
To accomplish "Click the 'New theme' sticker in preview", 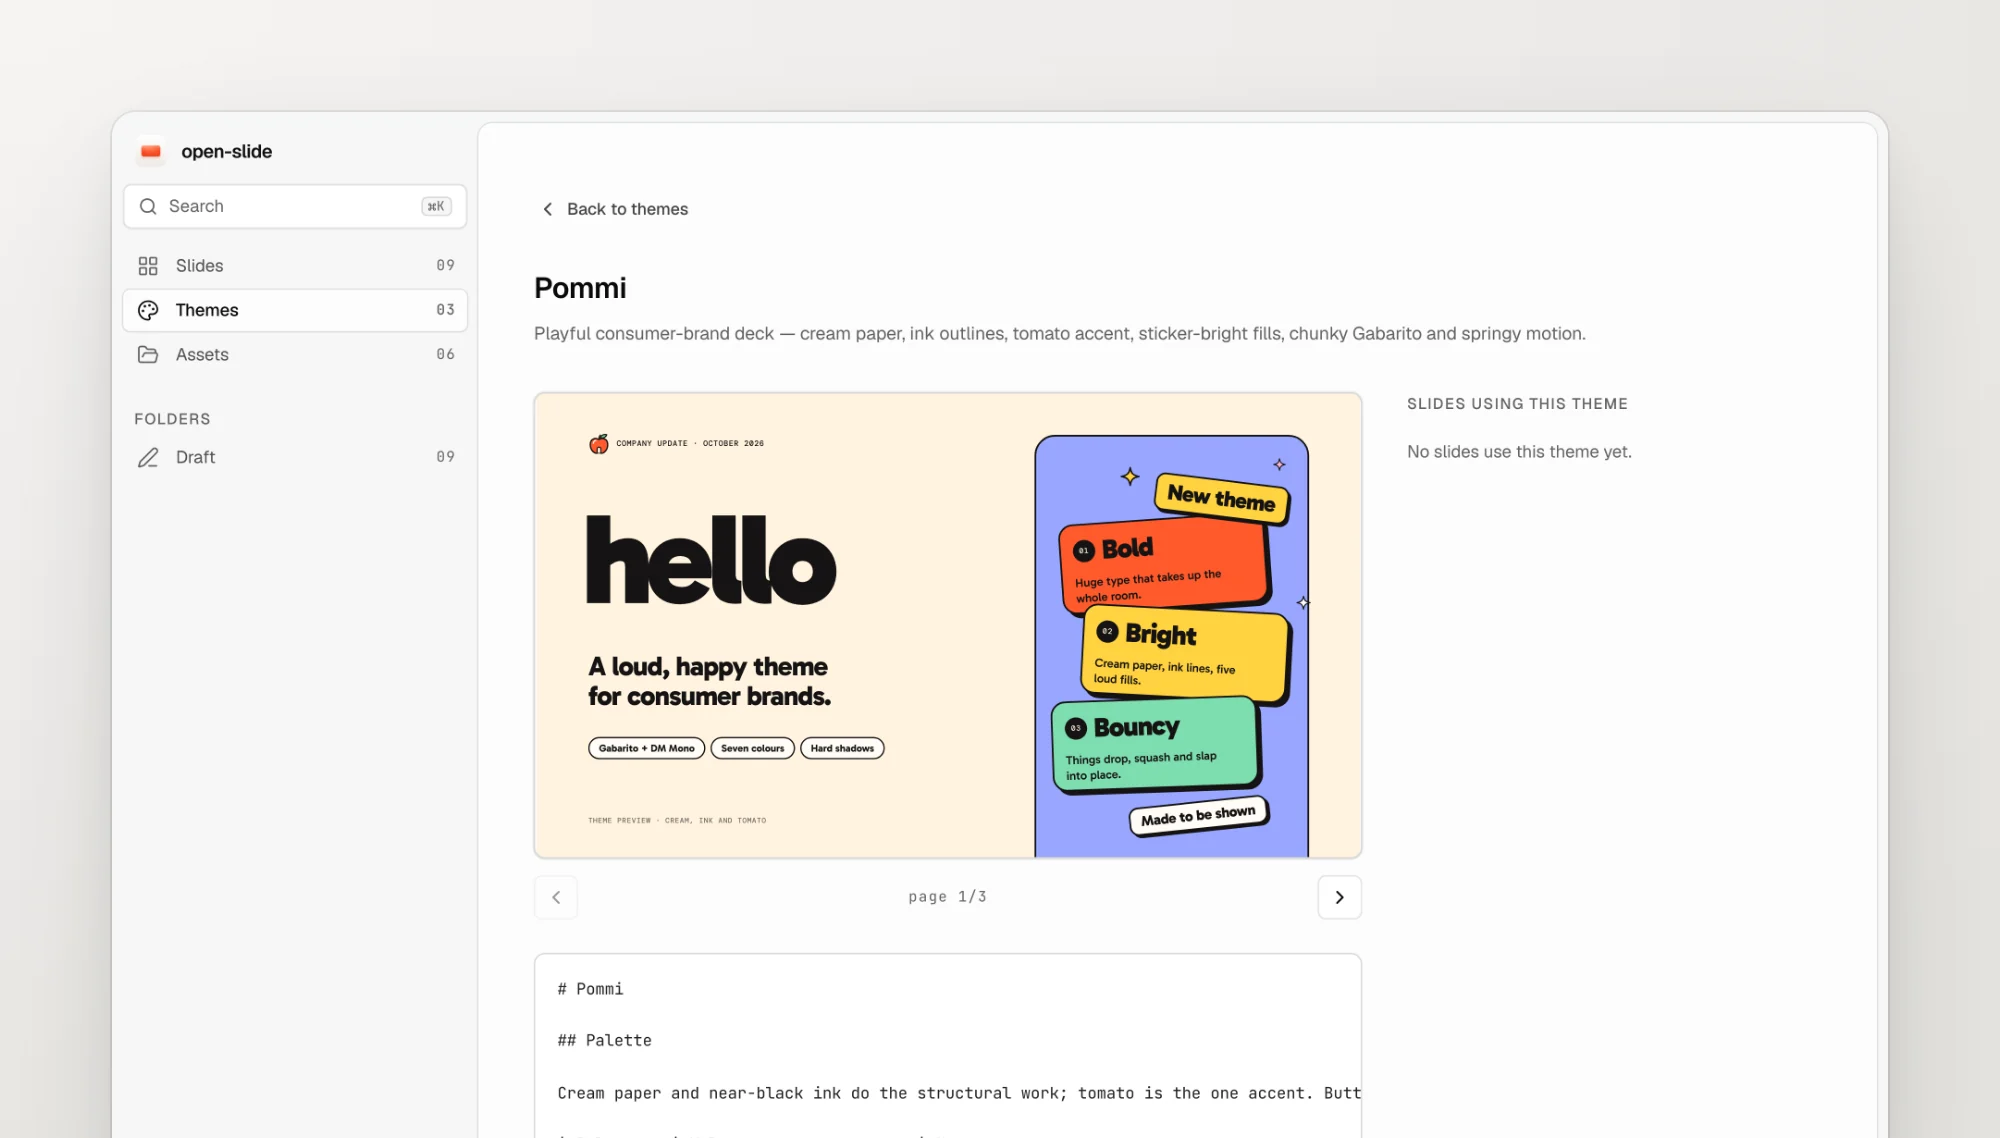I will tap(1222, 497).
